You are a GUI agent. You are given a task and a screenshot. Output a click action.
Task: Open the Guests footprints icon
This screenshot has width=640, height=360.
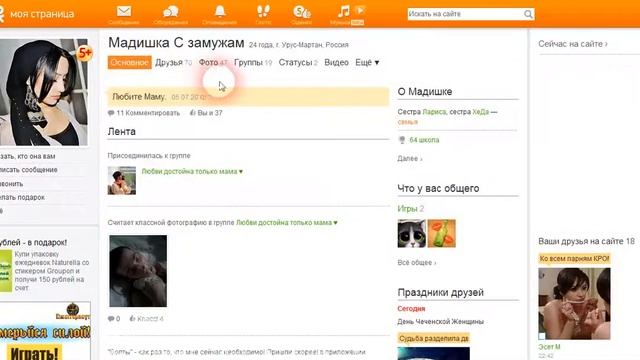click(263, 11)
